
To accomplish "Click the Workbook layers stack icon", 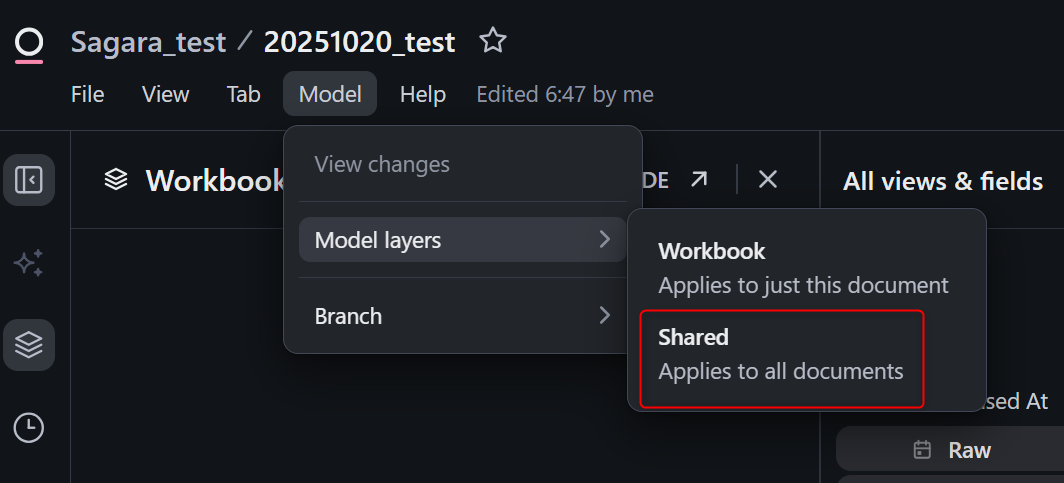I will pos(117,180).
